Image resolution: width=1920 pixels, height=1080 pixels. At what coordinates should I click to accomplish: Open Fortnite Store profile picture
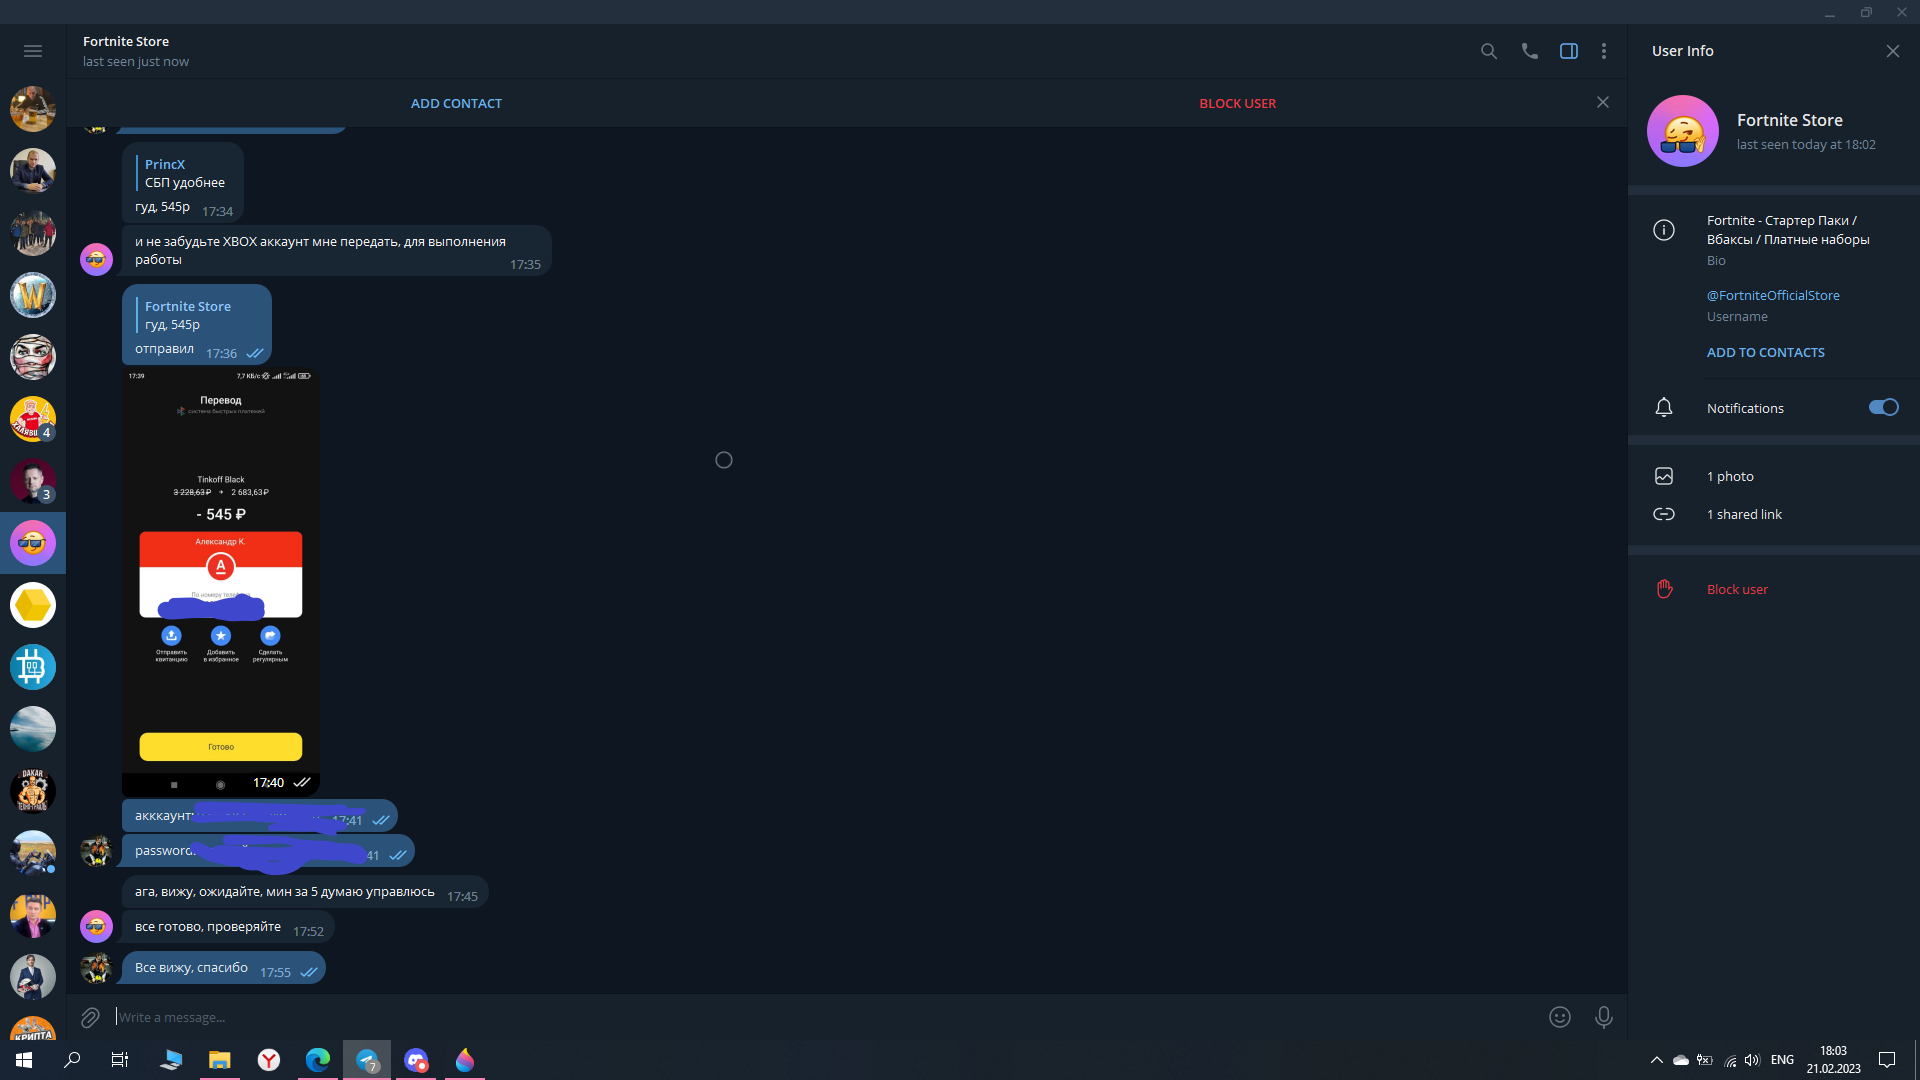tap(1683, 131)
